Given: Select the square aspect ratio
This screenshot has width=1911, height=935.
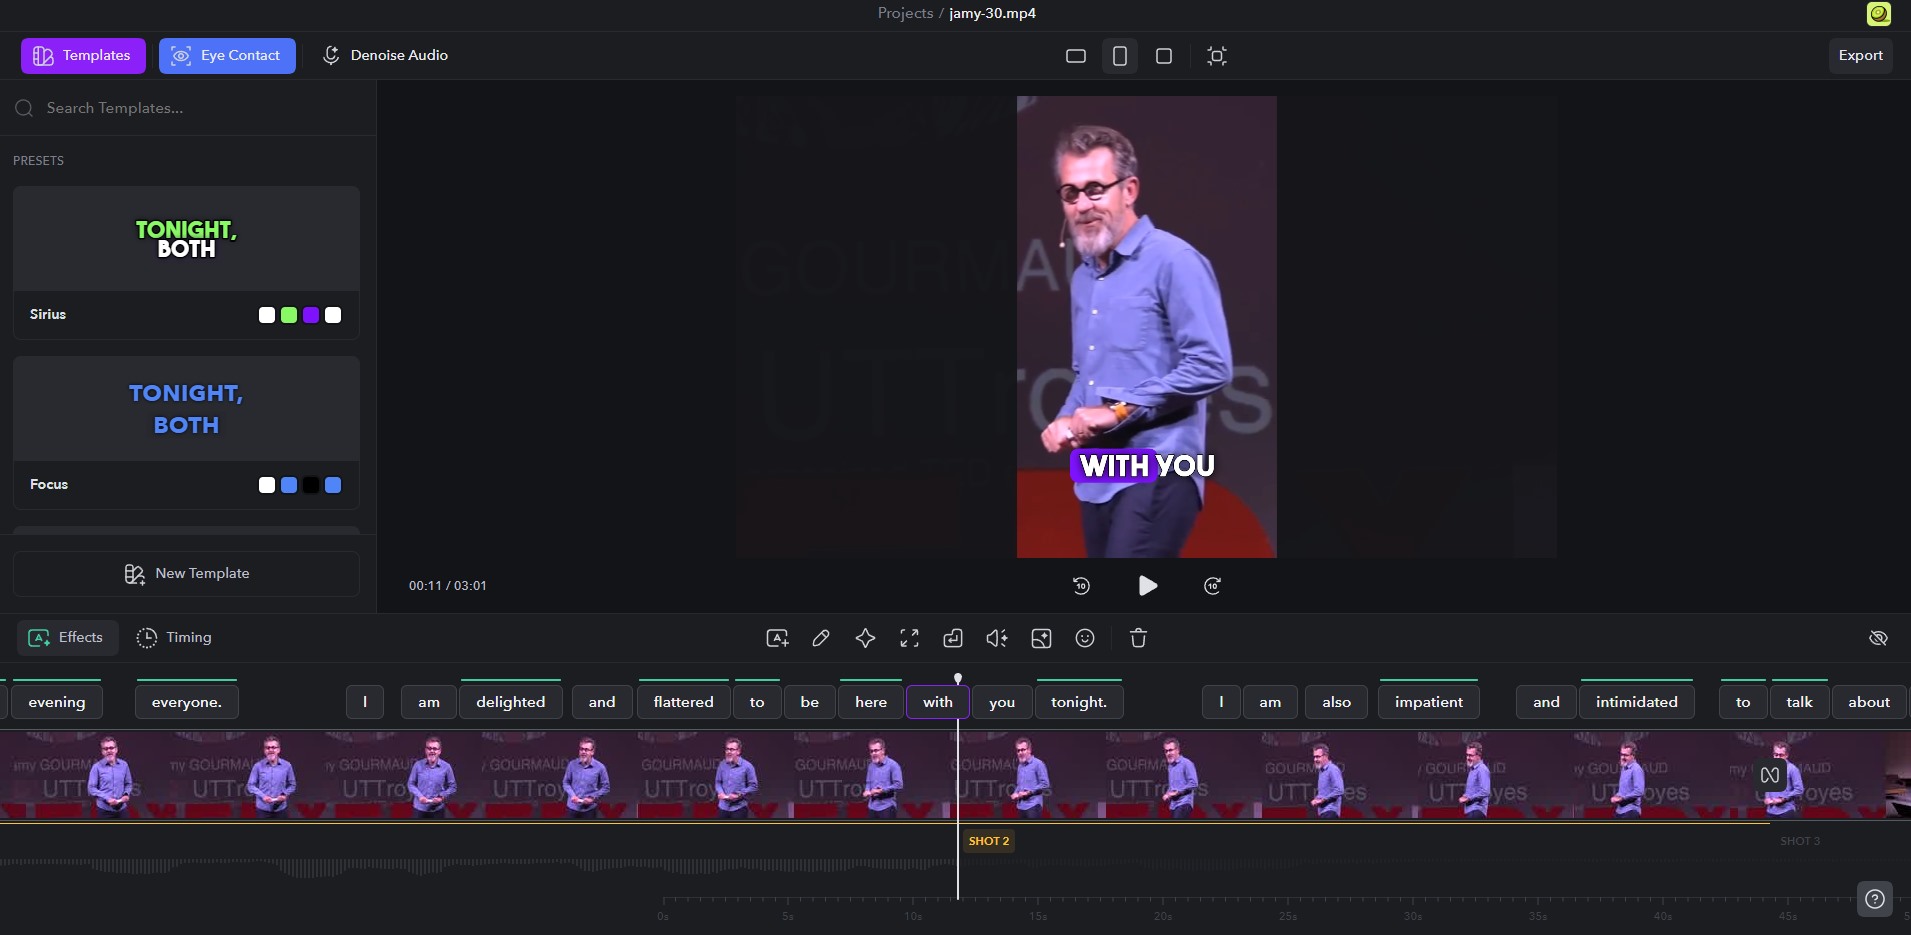Looking at the screenshot, I should 1164,56.
